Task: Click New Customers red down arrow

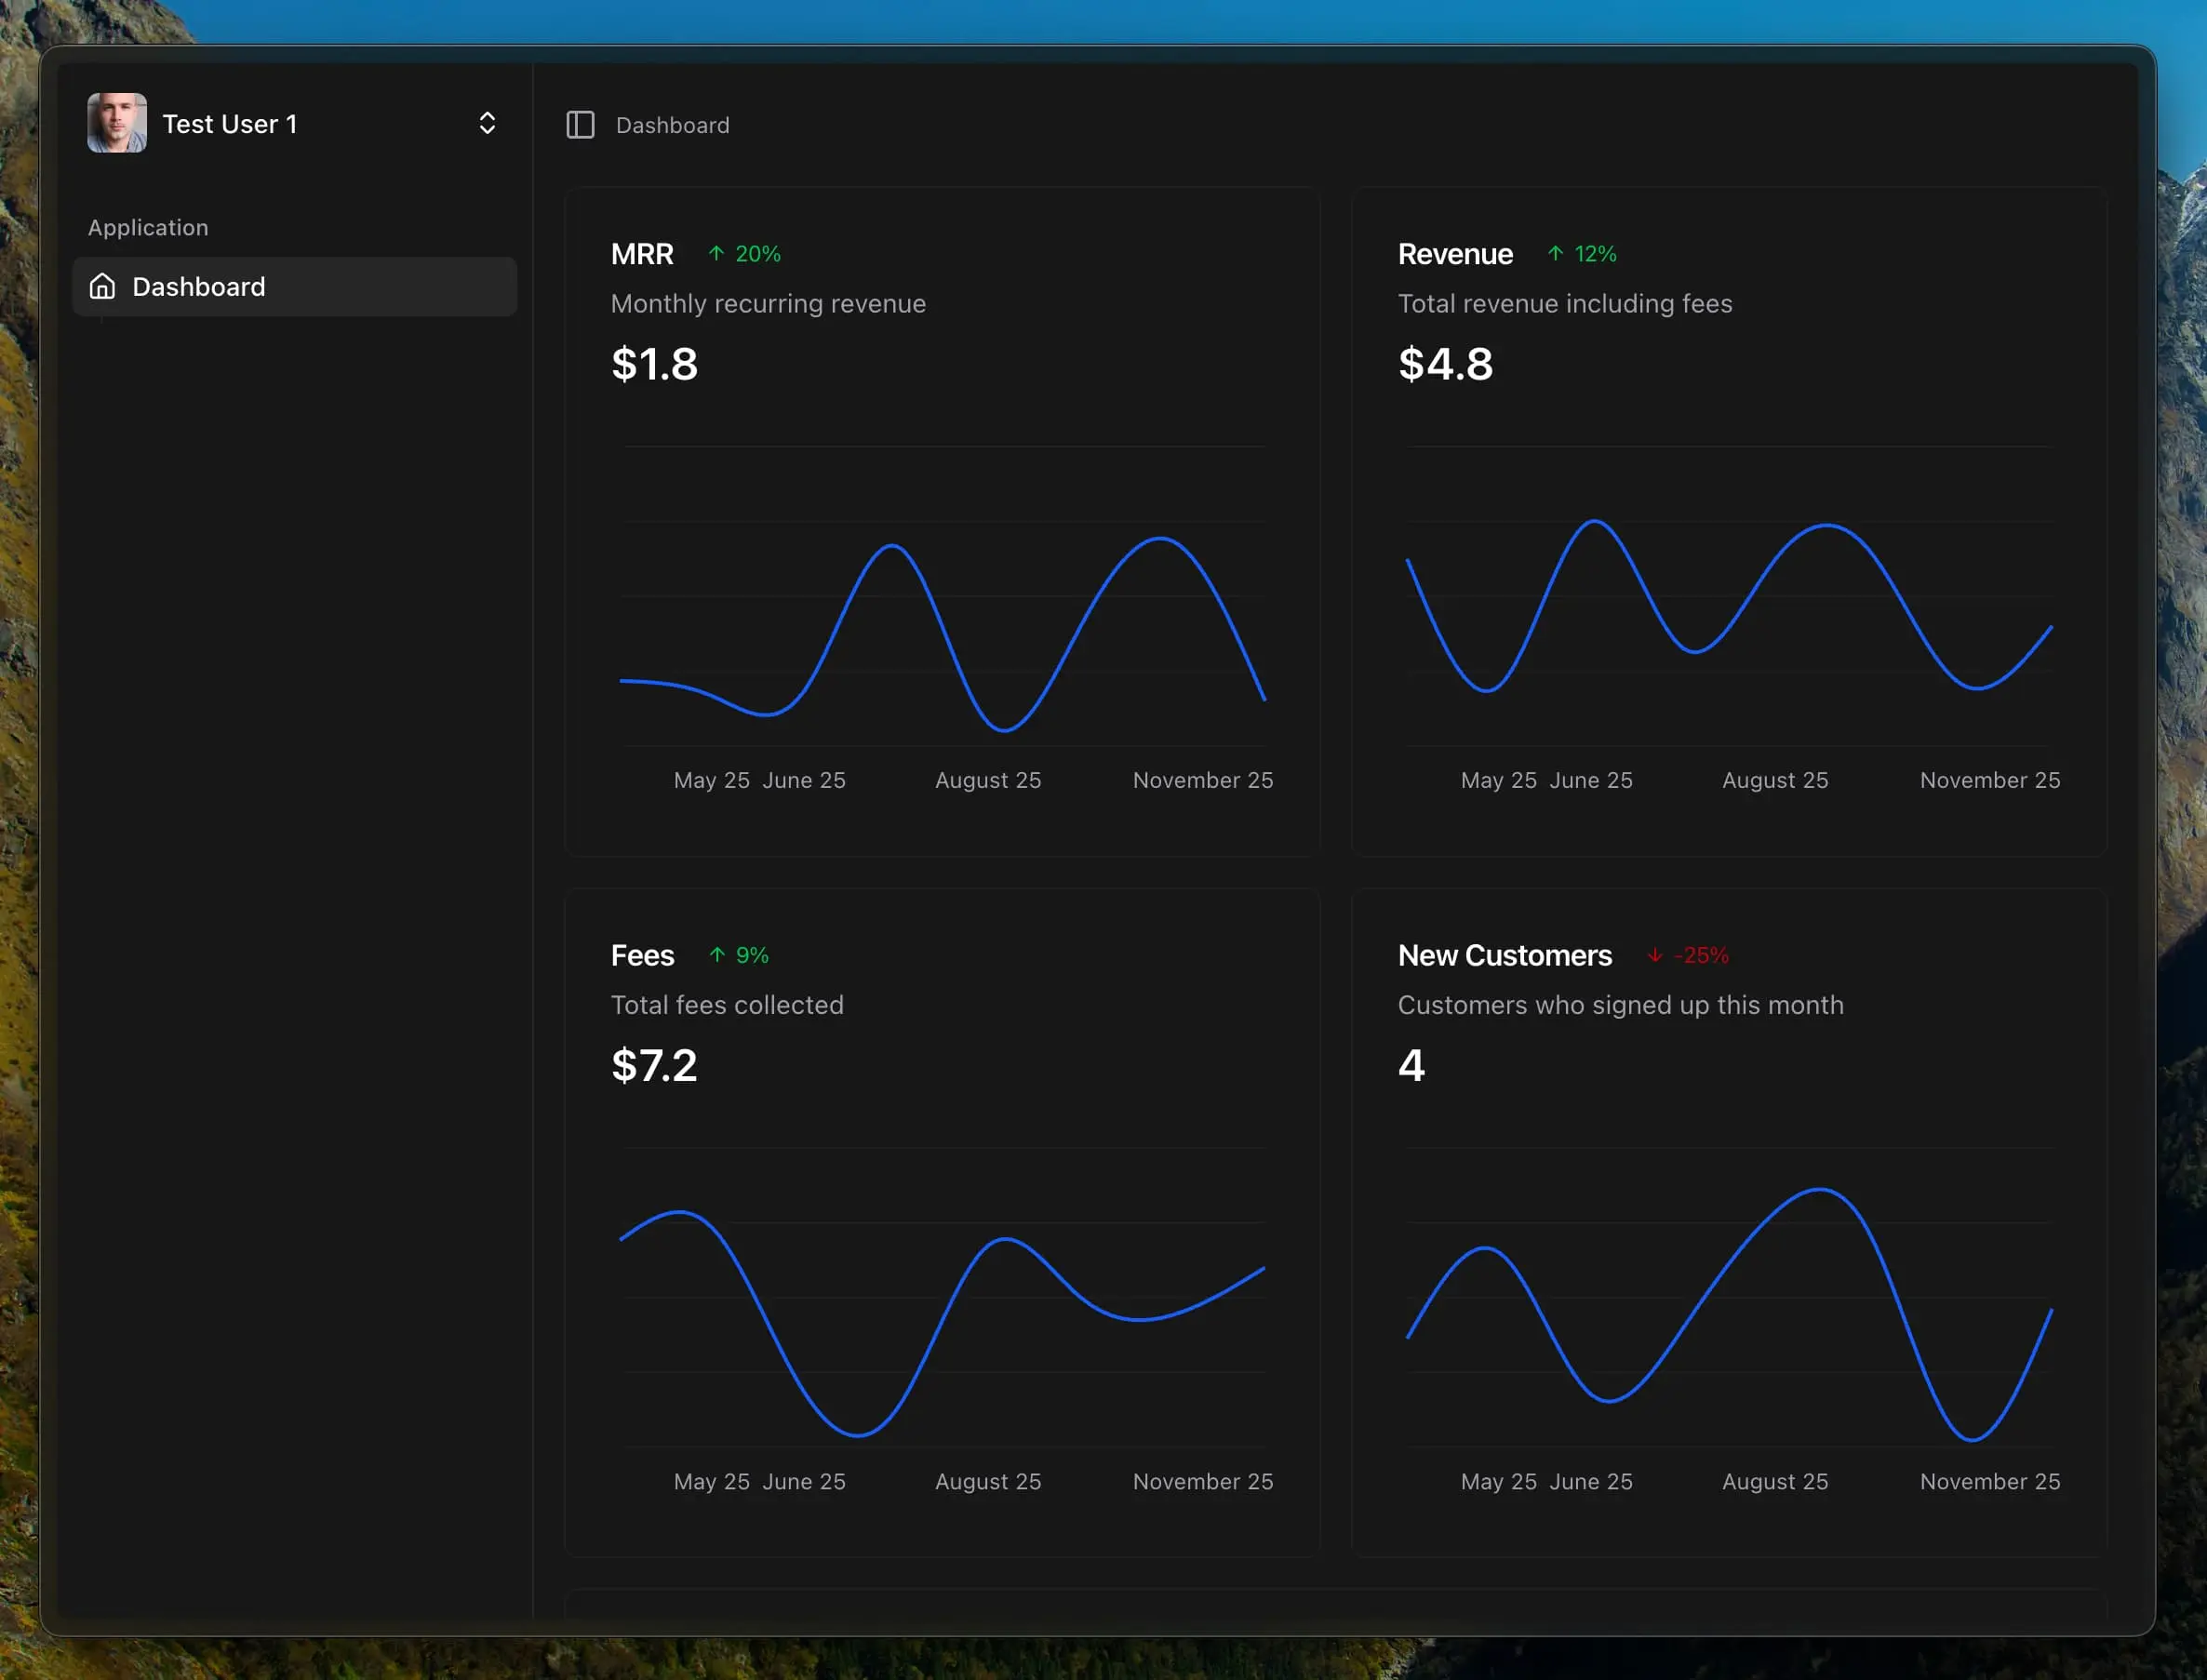Action: 1655,955
